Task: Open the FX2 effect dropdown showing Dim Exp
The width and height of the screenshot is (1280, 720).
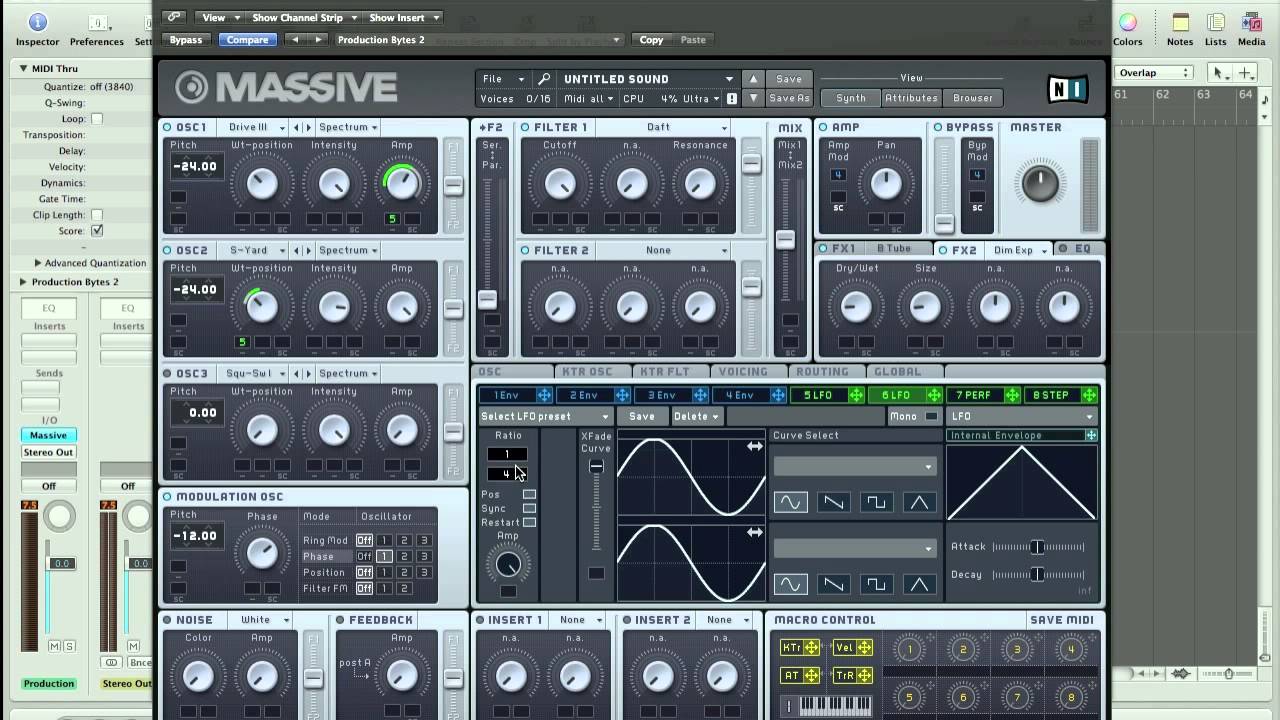Action: point(1019,250)
